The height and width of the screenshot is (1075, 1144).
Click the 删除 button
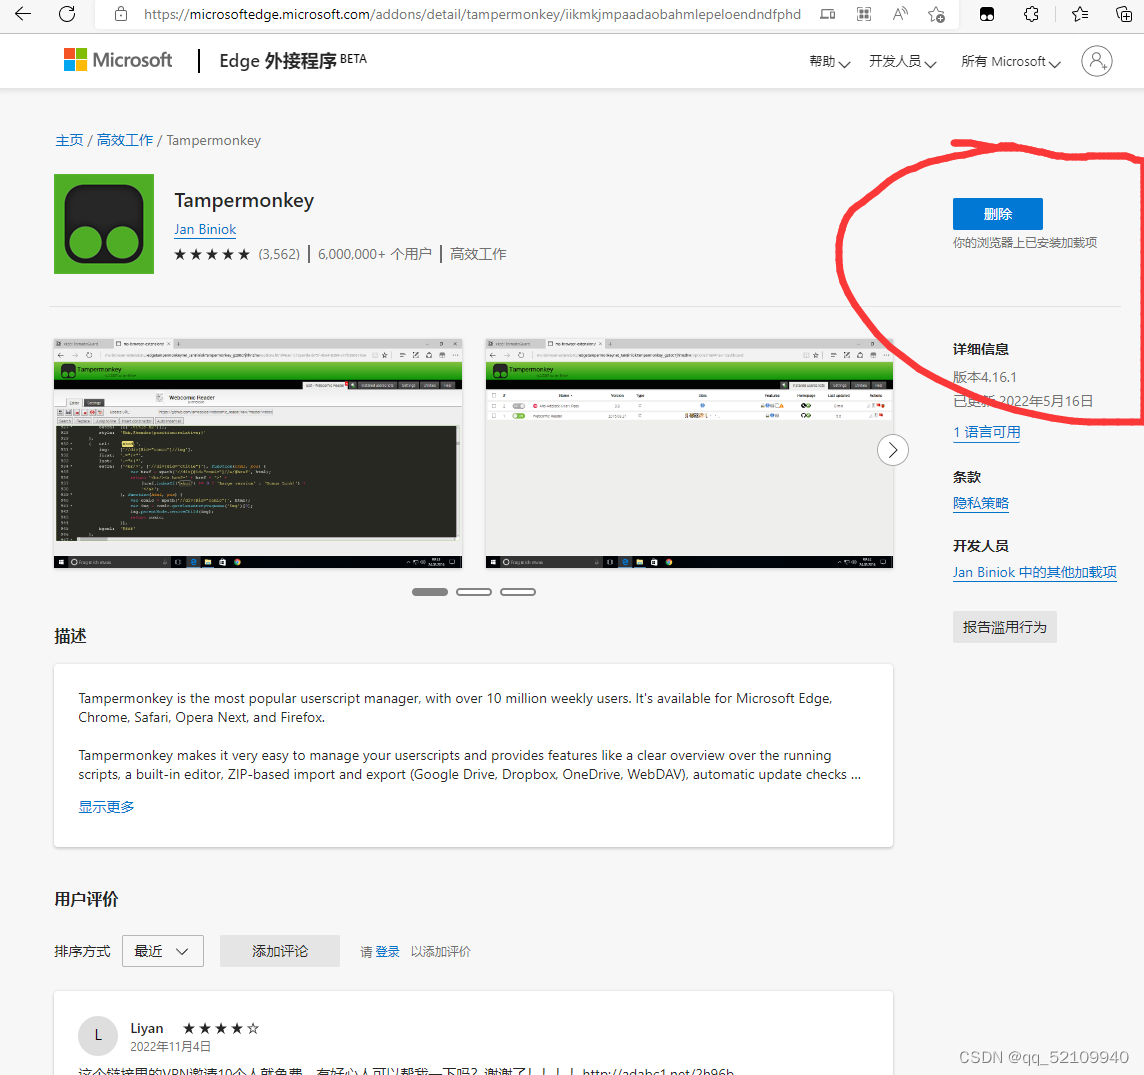point(997,214)
